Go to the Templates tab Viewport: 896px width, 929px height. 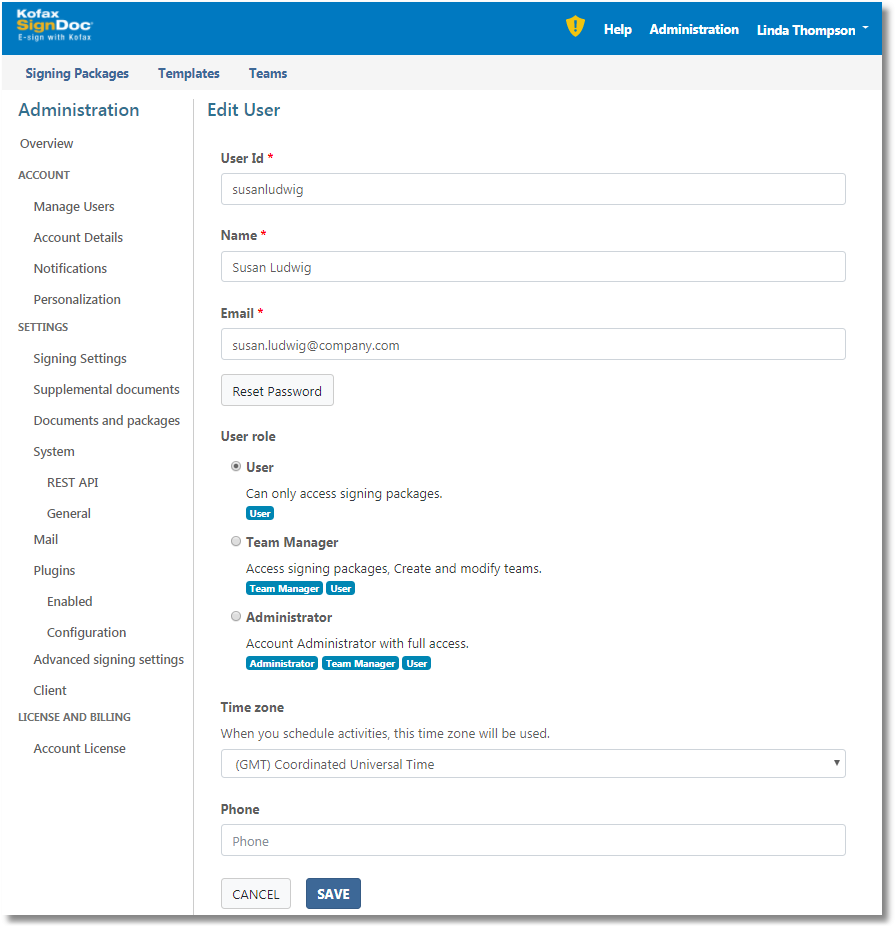click(x=189, y=73)
